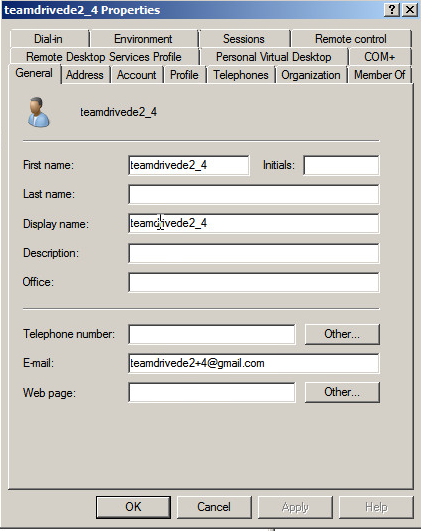Switch to the Member Of tab
Viewport: 421px width, 531px height.
point(380,75)
